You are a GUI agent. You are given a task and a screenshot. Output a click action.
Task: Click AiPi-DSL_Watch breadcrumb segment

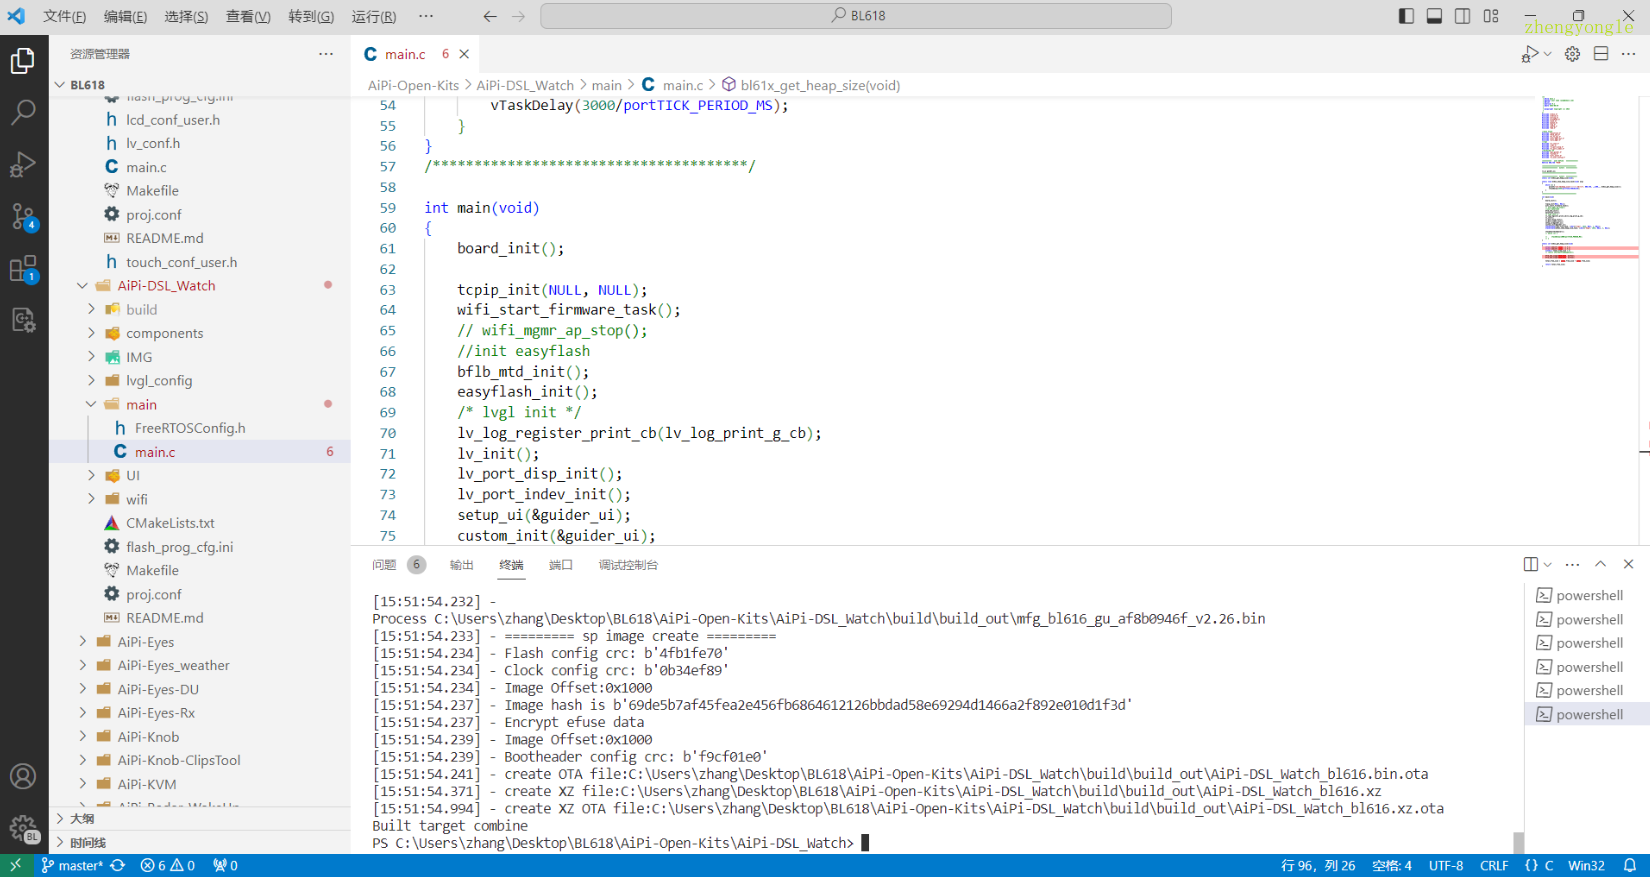pyautogui.click(x=525, y=85)
